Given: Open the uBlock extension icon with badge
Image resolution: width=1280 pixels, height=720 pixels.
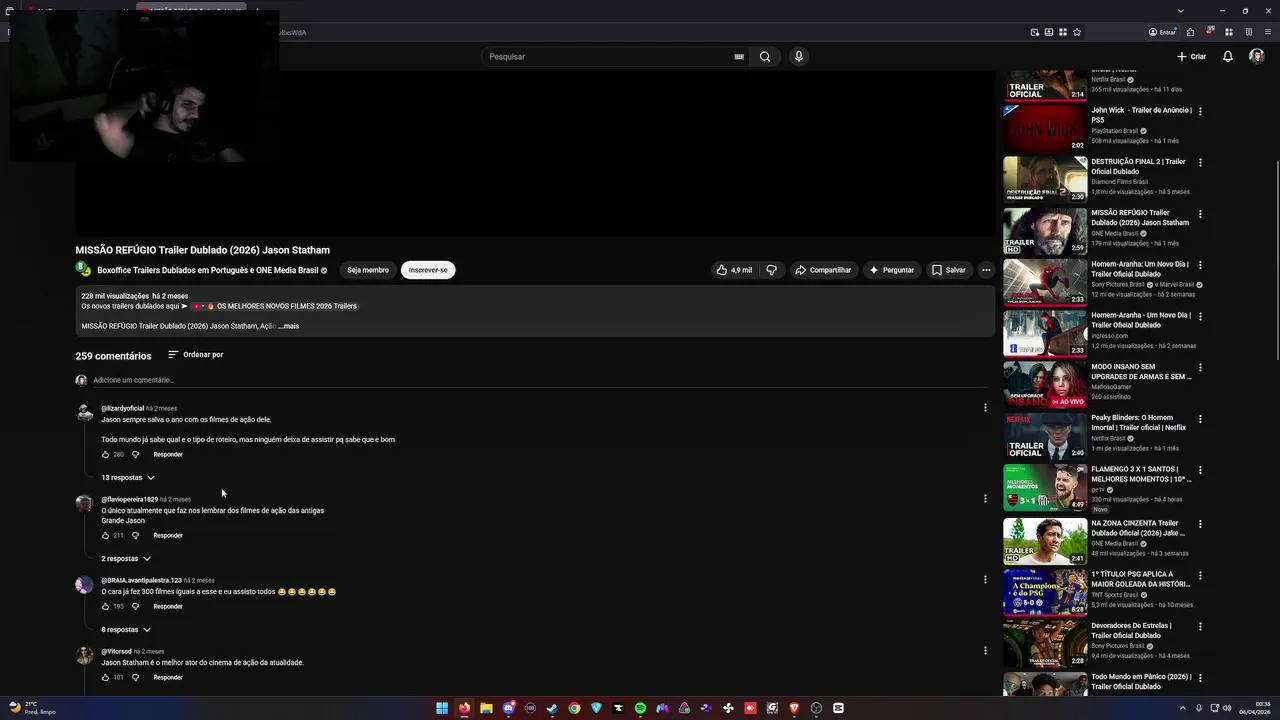Looking at the screenshot, I should (1209, 32).
